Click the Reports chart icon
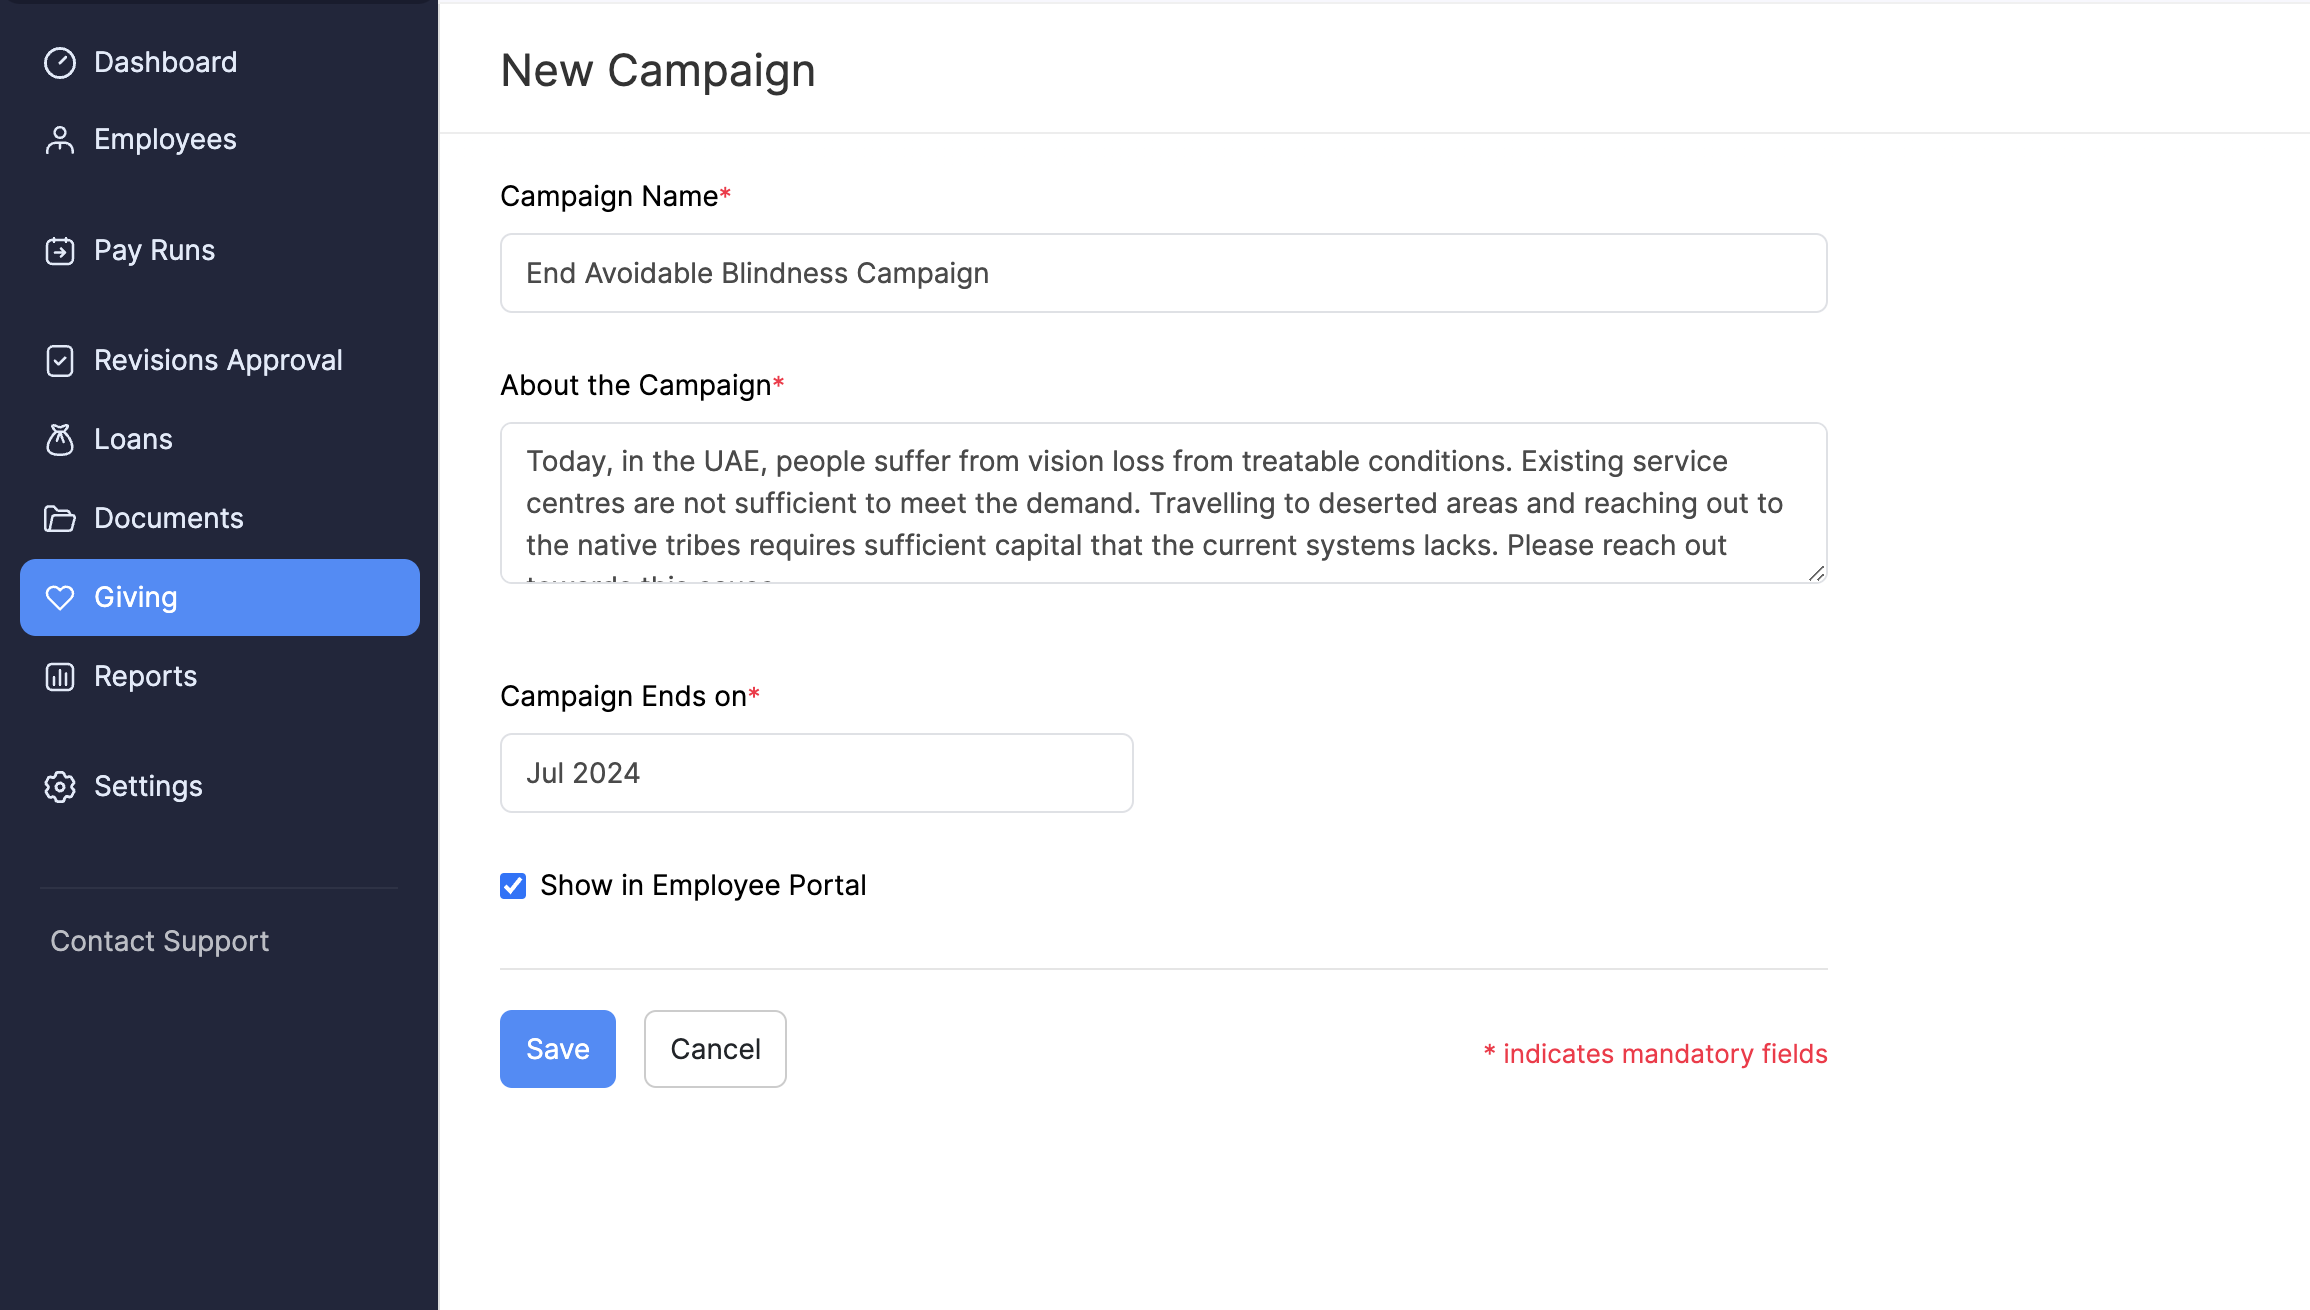Screen dimensions: 2310x1310 tap(60, 677)
